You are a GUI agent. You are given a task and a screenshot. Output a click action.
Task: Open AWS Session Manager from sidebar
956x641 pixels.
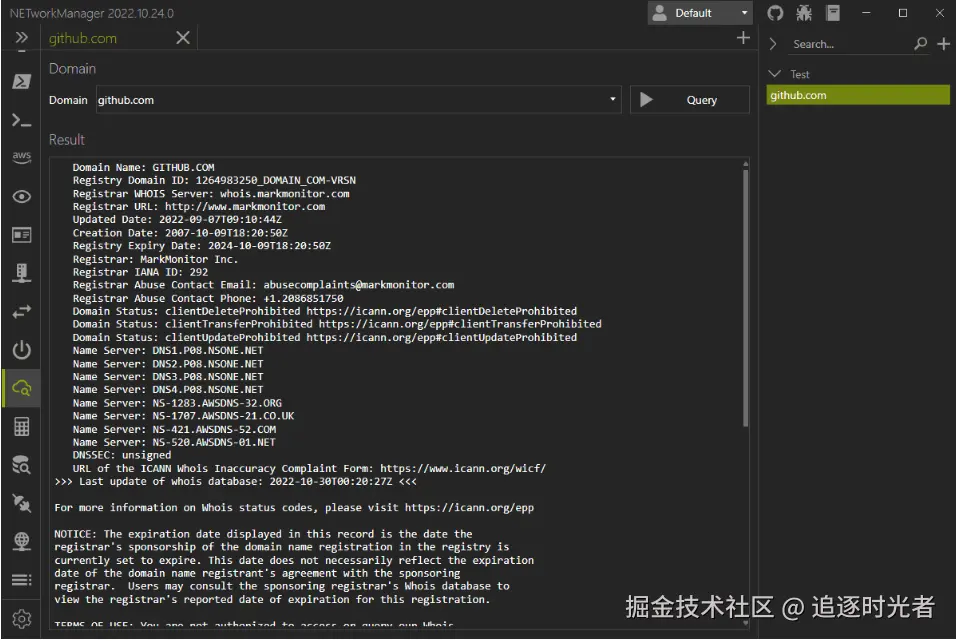(21, 157)
